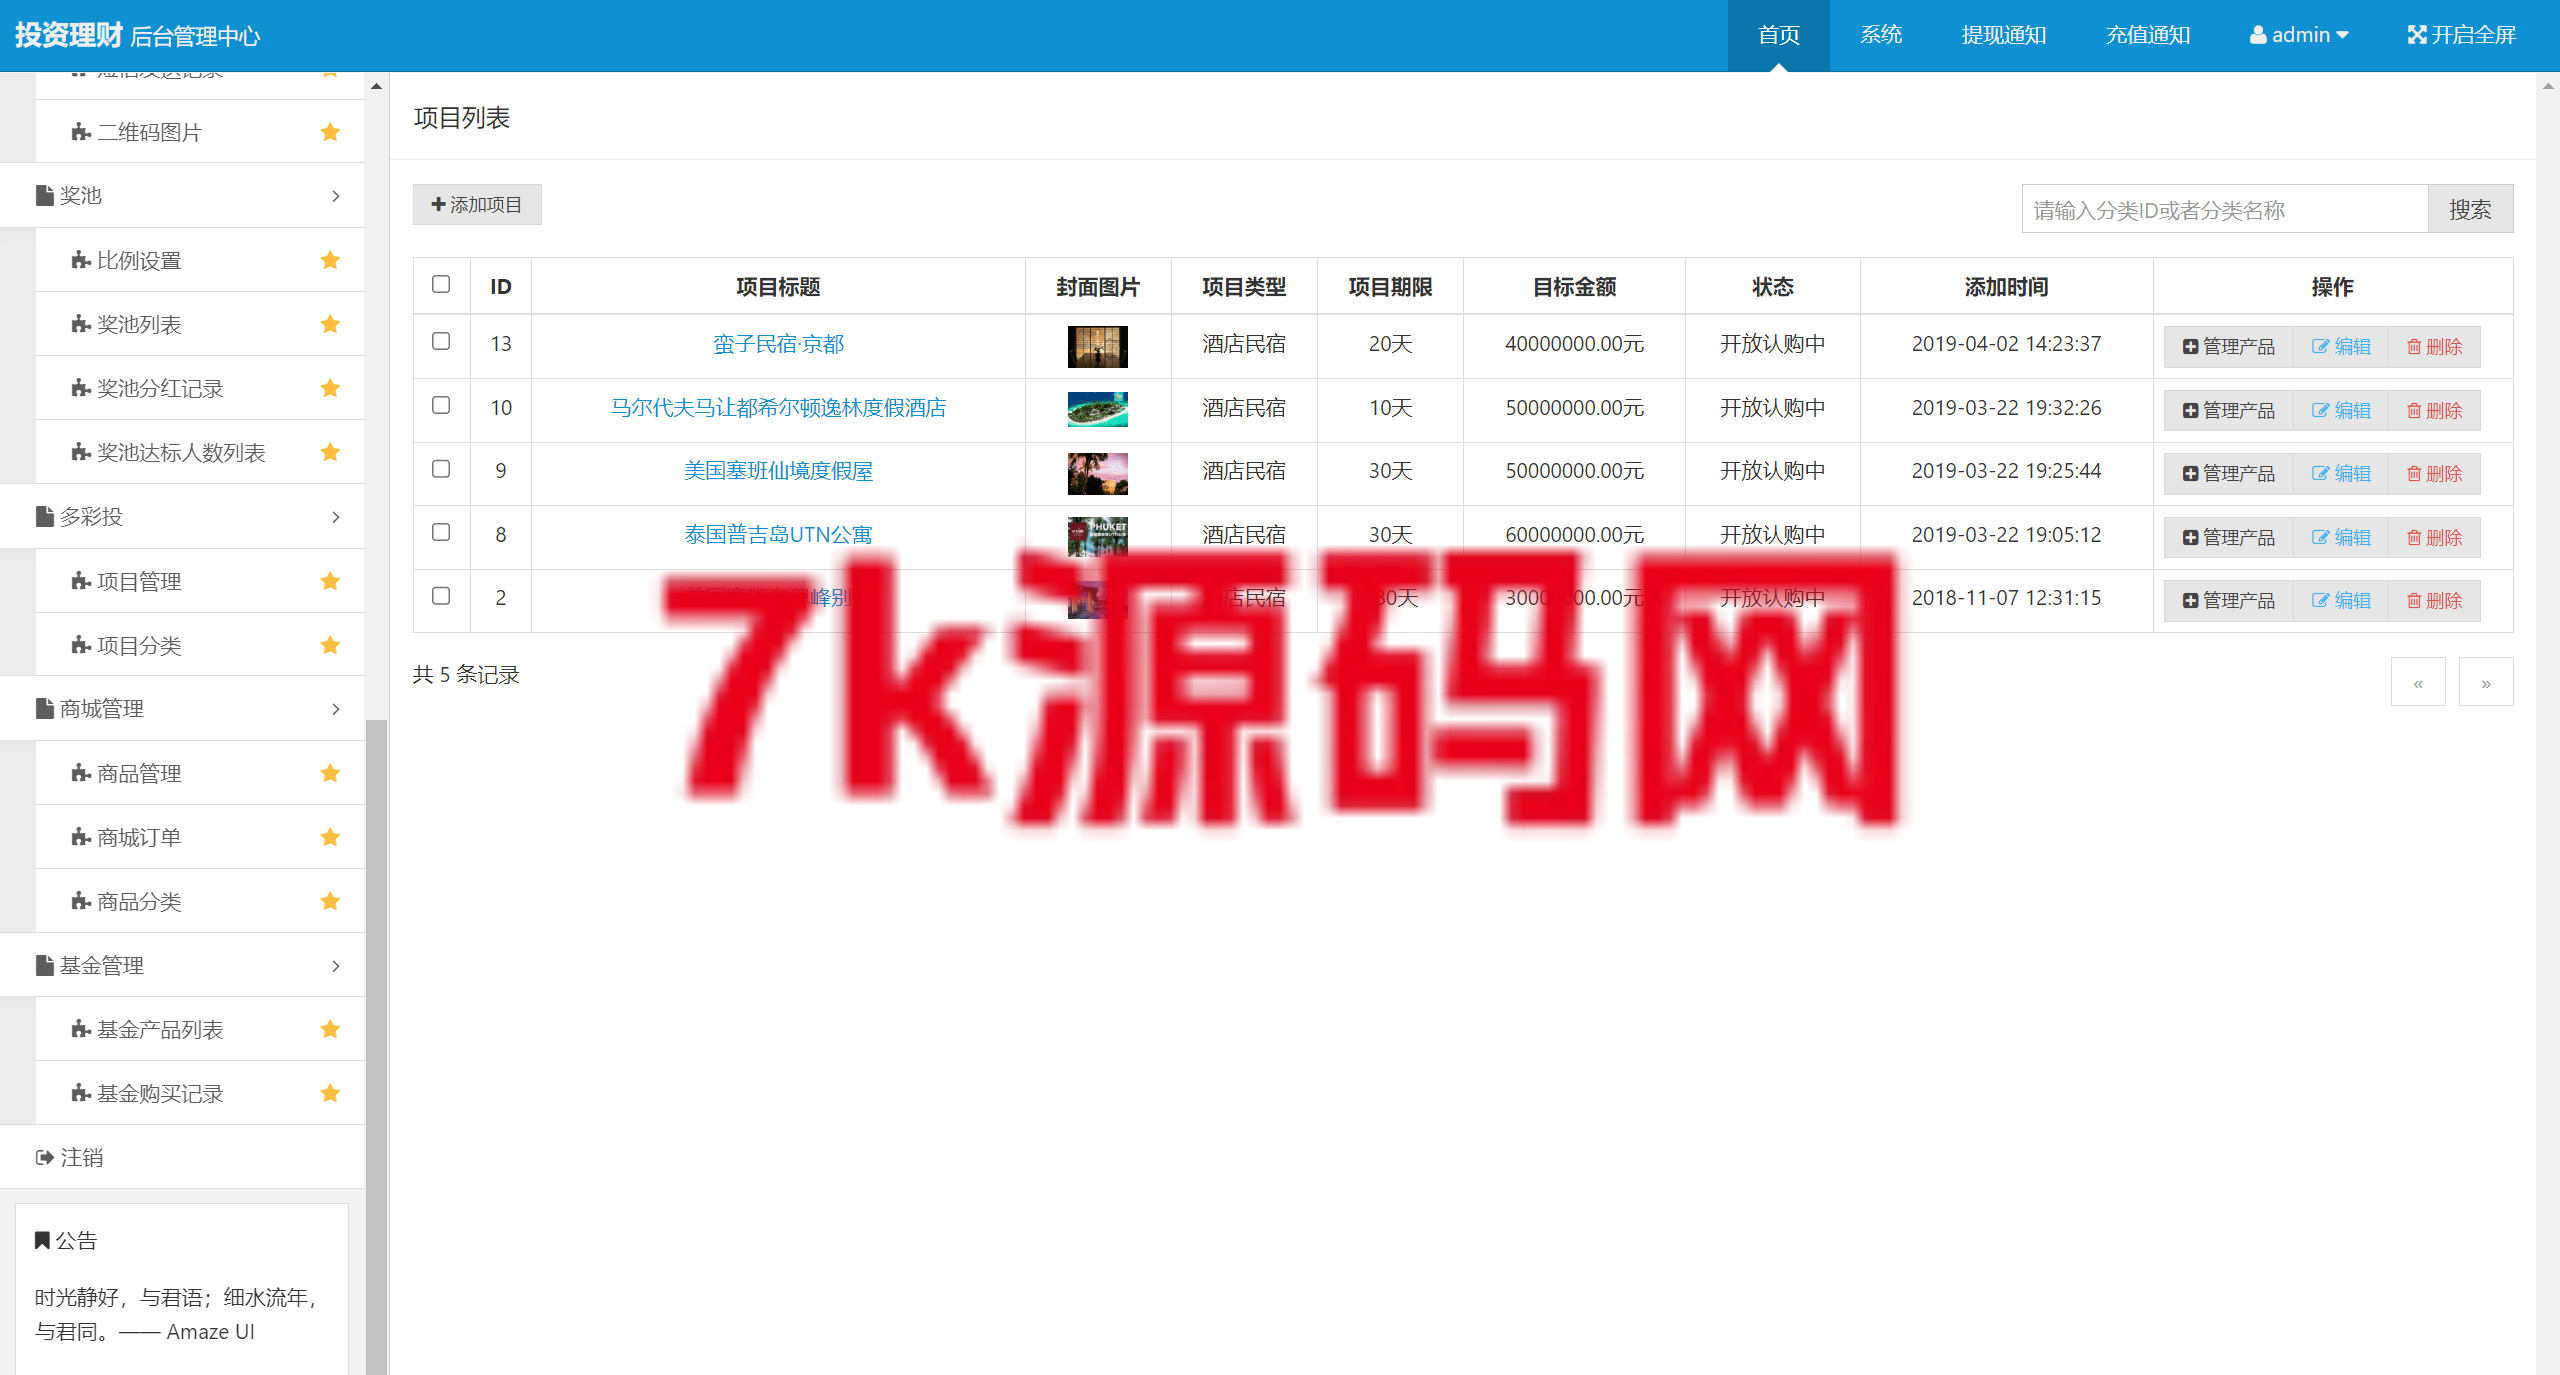Click the star icon next to 二维码图片

pyautogui.click(x=330, y=132)
